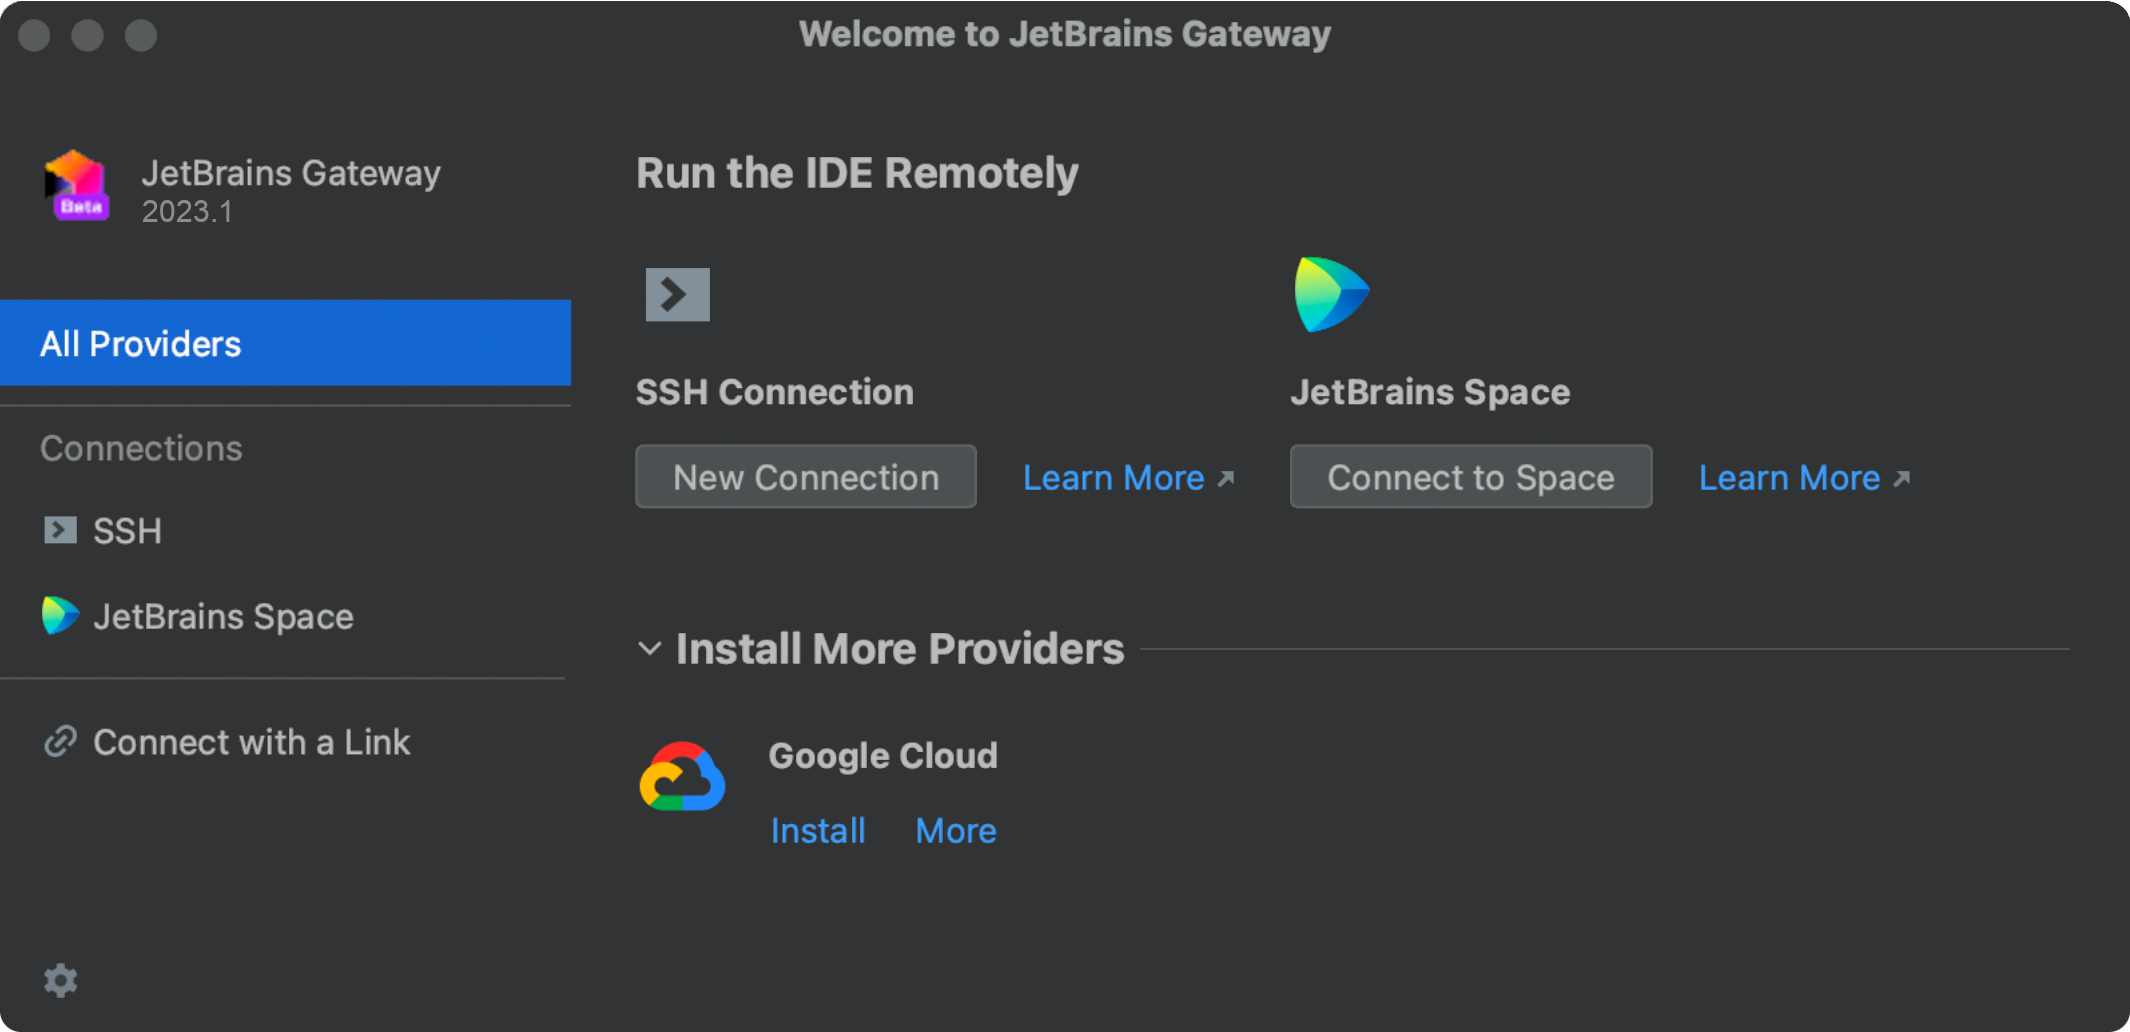Click the SSH Connection arrow icon

(677, 294)
